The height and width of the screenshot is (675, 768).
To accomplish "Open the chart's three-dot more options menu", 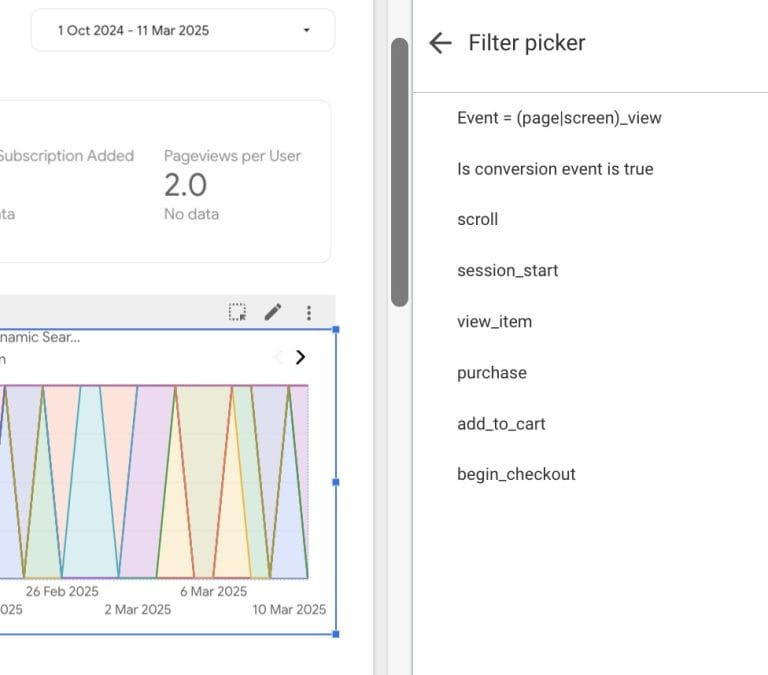I will 309,312.
